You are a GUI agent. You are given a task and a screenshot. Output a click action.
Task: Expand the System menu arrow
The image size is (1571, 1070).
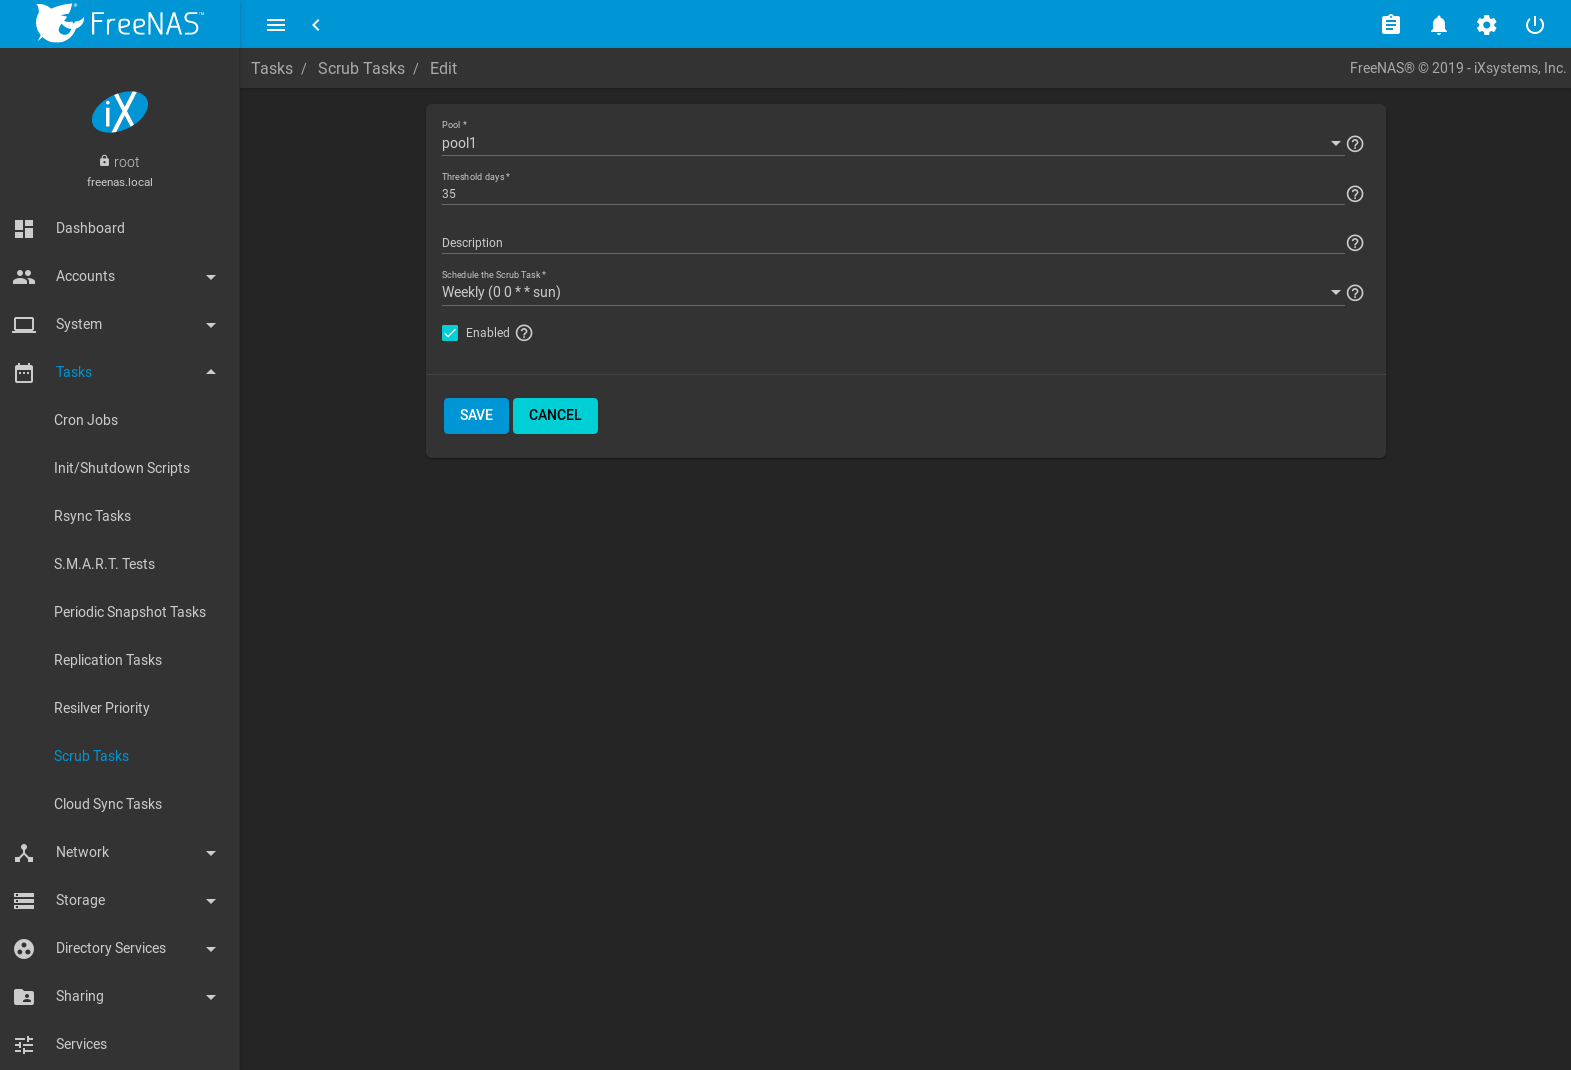pyautogui.click(x=211, y=325)
